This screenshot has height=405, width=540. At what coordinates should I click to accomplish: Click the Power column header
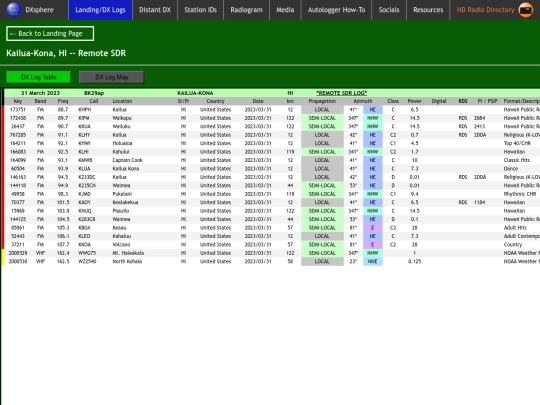point(415,101)
